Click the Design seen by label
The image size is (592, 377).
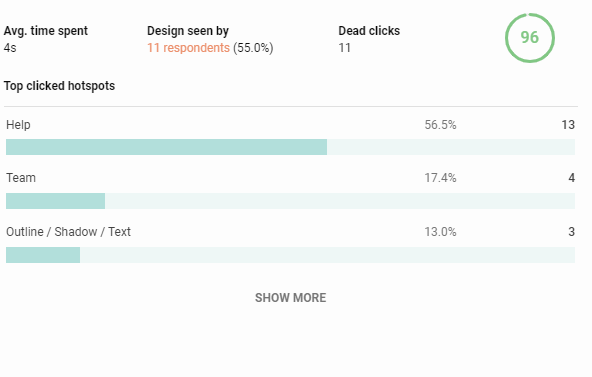click(188, 31)
